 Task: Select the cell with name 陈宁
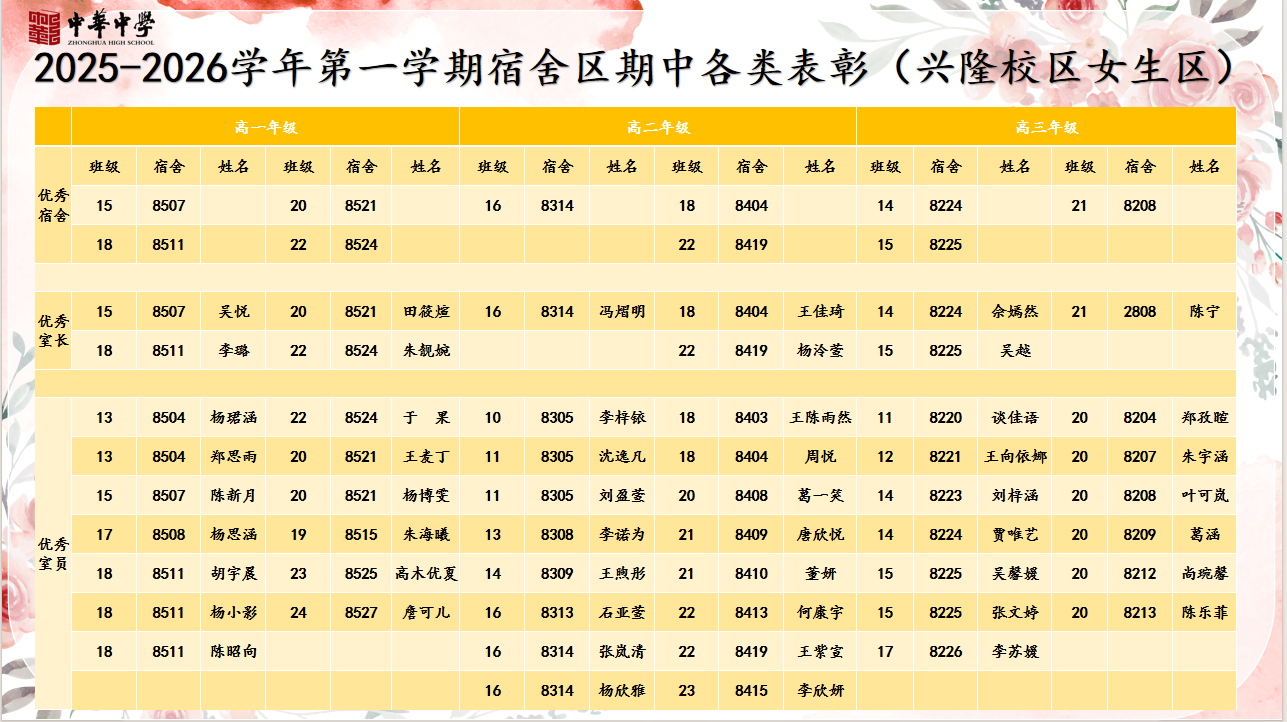pos(1204,312)
